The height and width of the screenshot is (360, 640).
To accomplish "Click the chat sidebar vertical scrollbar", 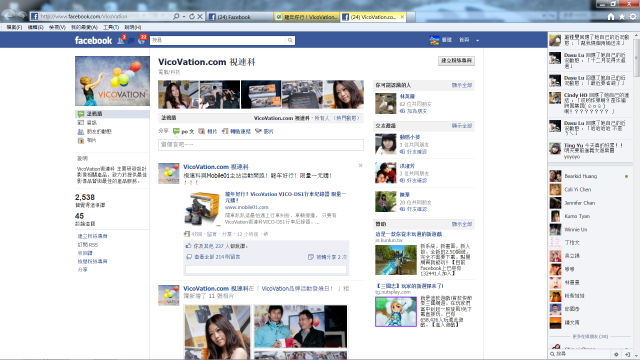I will pos(637,57).
